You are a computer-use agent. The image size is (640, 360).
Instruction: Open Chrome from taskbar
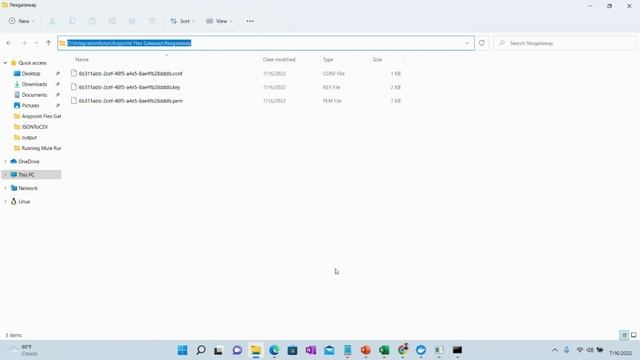pos(403,350)
